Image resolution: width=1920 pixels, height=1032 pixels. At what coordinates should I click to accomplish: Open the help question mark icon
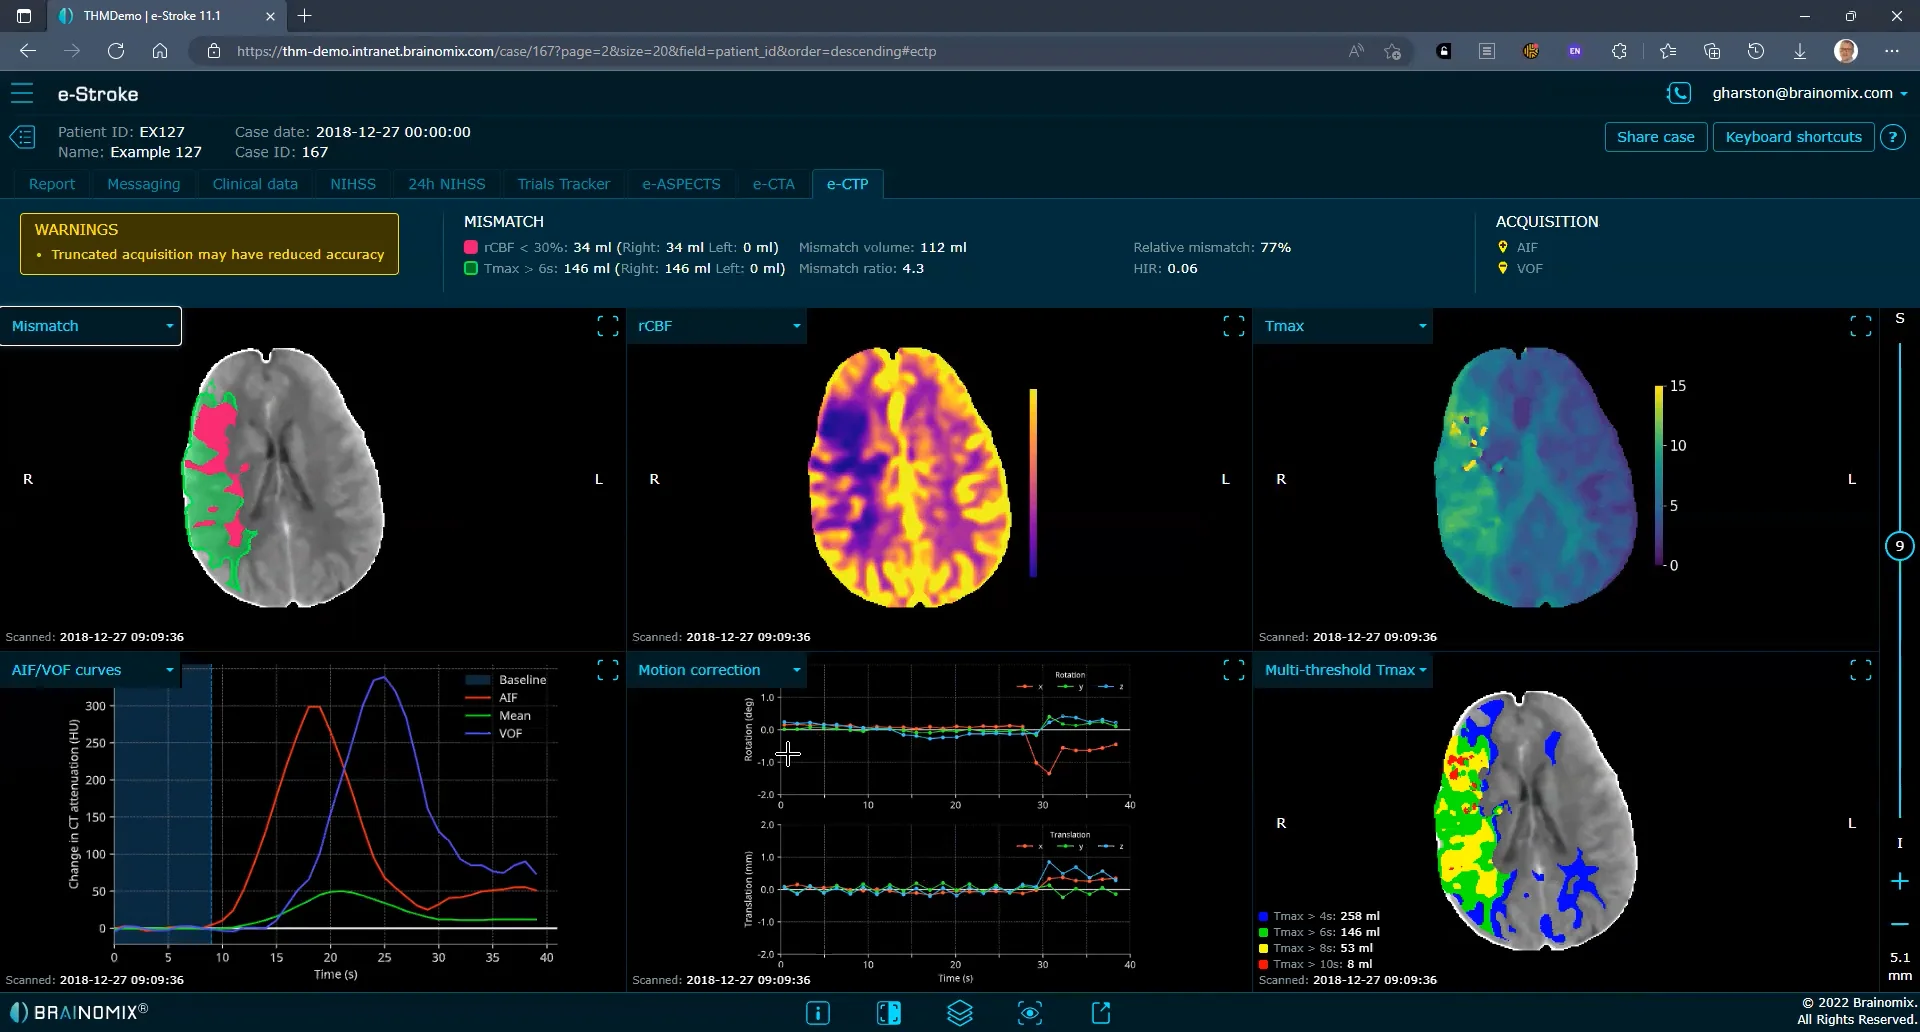click(1893, 137)
